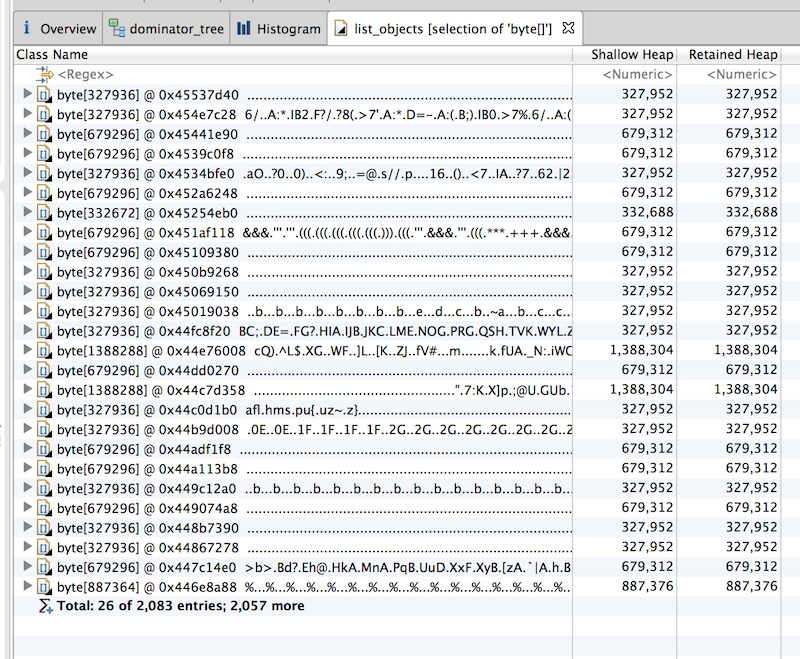The width and height of the screenshot is (800, 659).
Task: Expand byte[332672] @ 0x45254eb0 row
Action: click(x=28, y=212)
